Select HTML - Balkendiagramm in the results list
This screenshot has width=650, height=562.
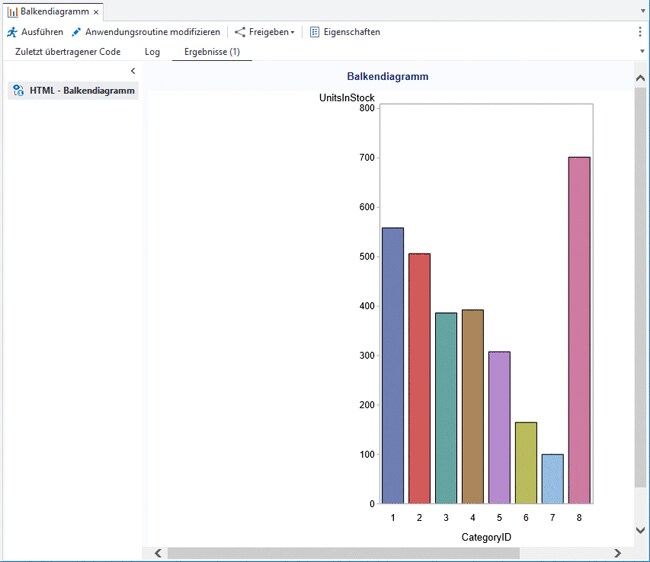click(82, 91)
